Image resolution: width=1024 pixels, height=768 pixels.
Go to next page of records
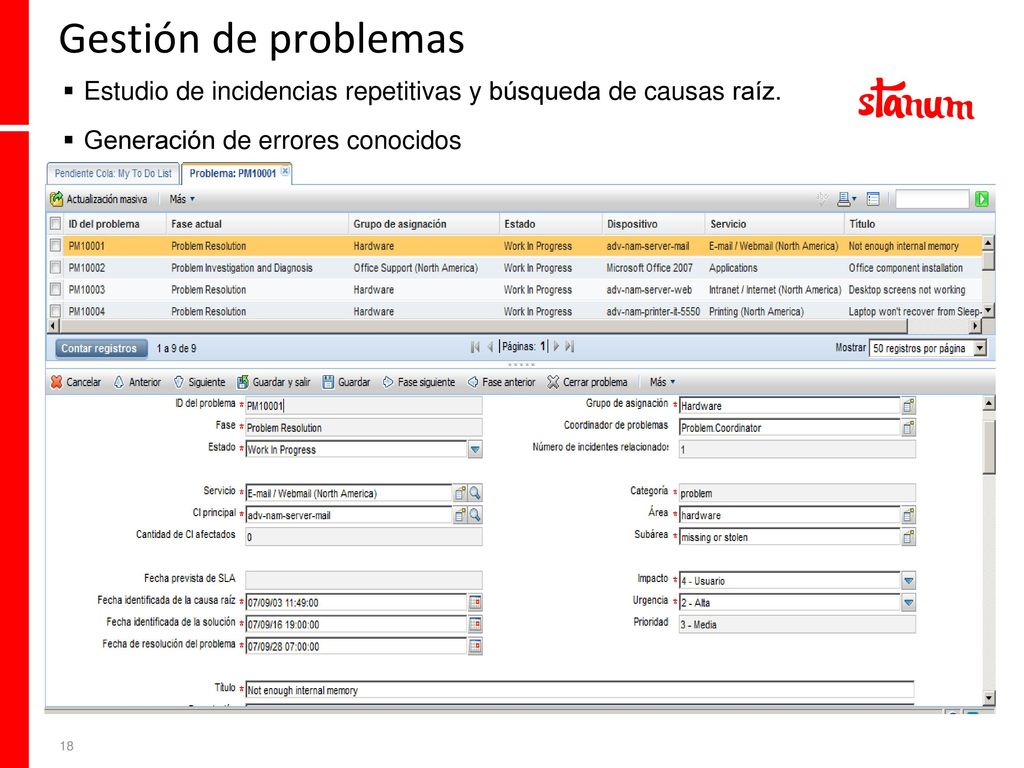556,347
